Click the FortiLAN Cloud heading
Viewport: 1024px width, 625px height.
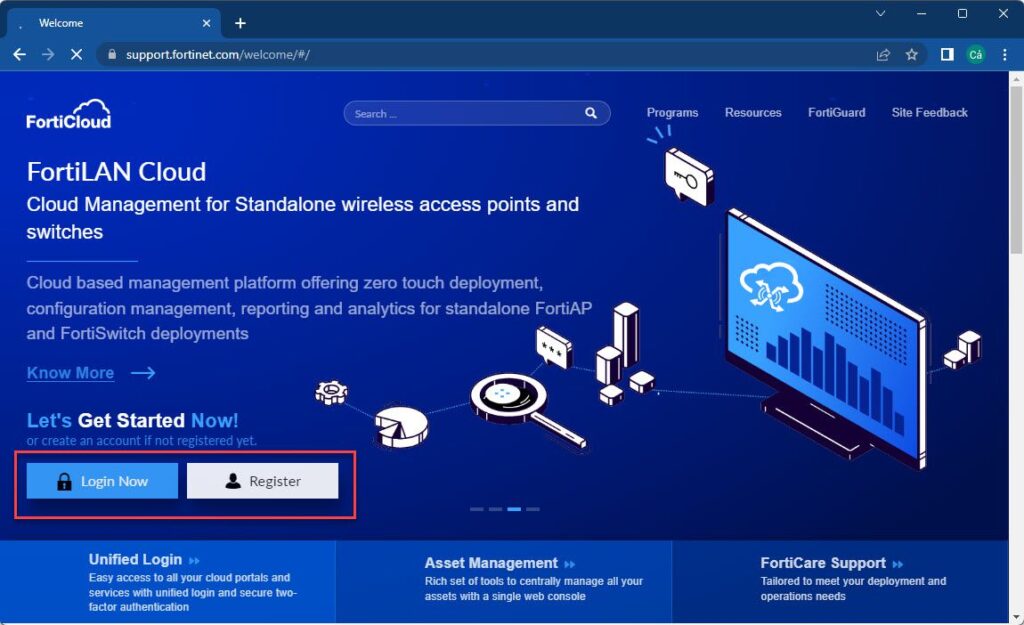[x=116, y=172]
